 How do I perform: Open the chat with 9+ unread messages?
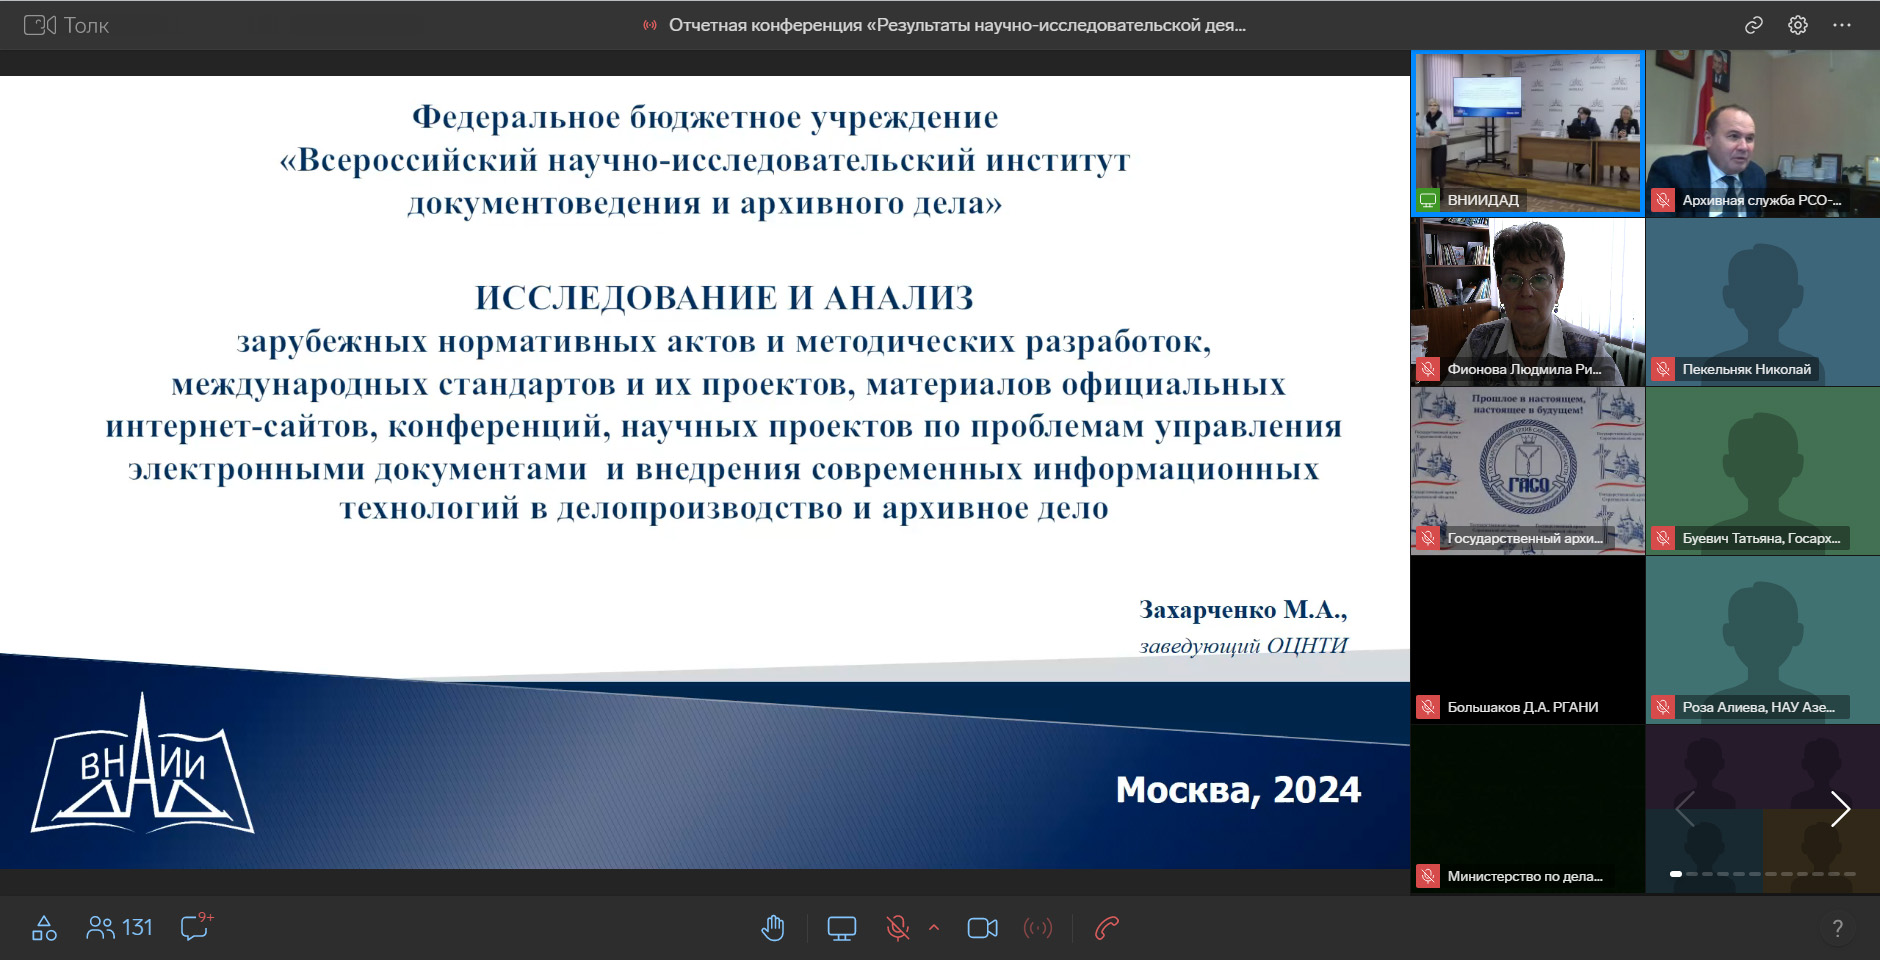click(x=195, y=927)
